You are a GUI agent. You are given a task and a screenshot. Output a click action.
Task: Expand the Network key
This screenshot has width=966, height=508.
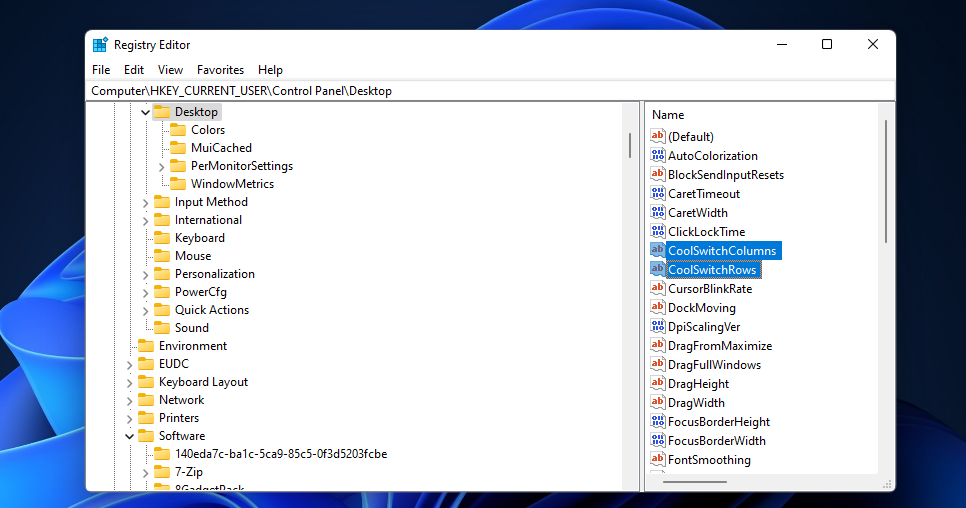129,400
